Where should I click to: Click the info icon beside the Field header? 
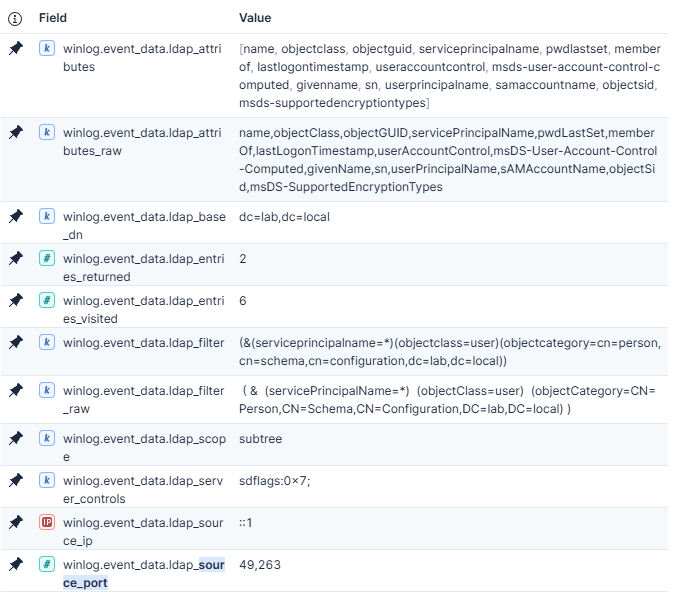(x=15, y=19)
